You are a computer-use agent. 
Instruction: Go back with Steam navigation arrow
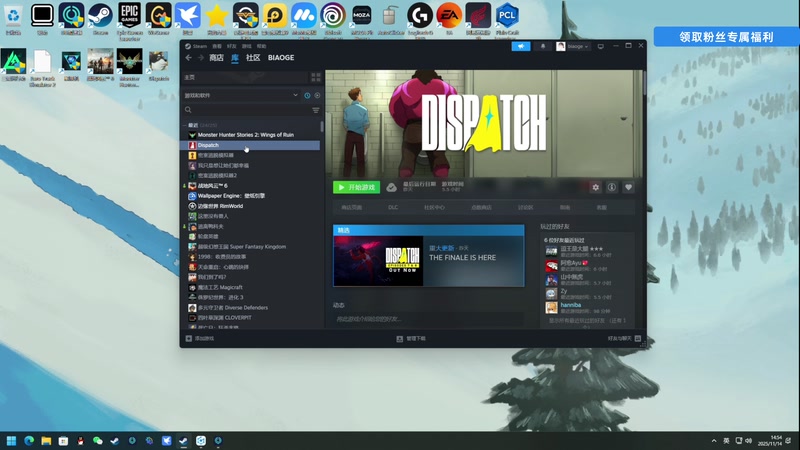[x=189, y=58]
